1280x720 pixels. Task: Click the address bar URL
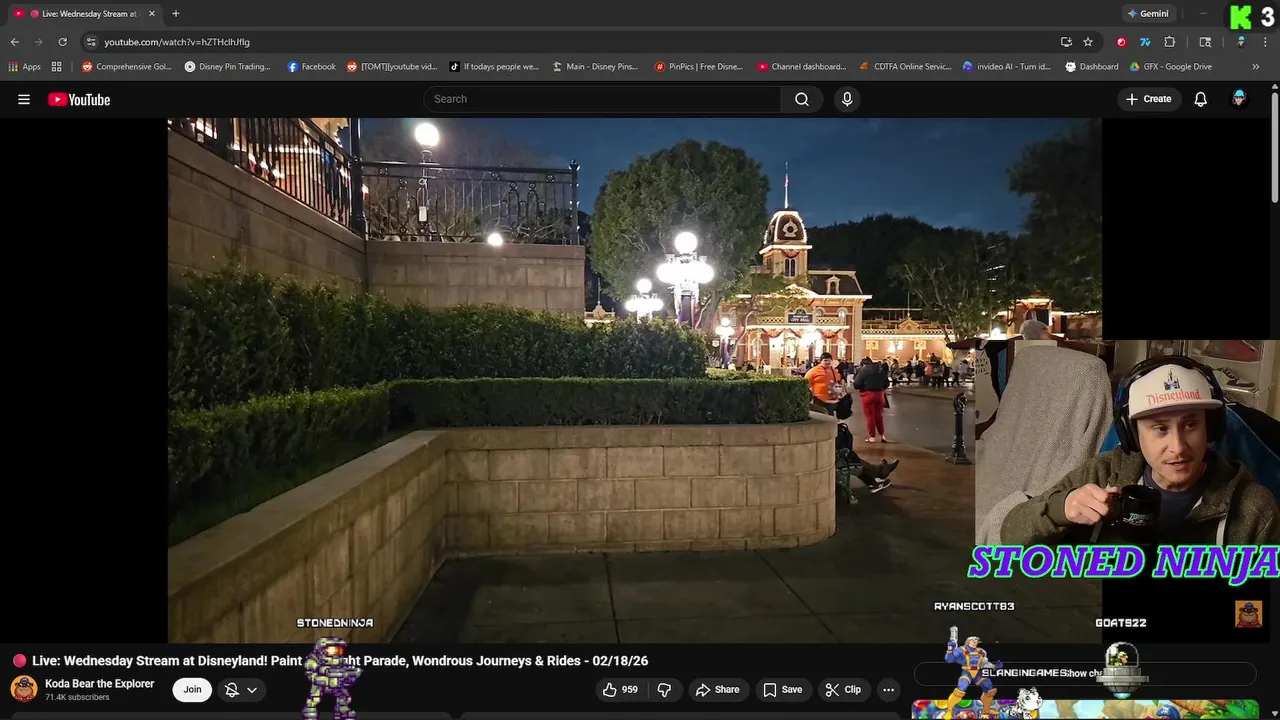click(x=177, y=42)
